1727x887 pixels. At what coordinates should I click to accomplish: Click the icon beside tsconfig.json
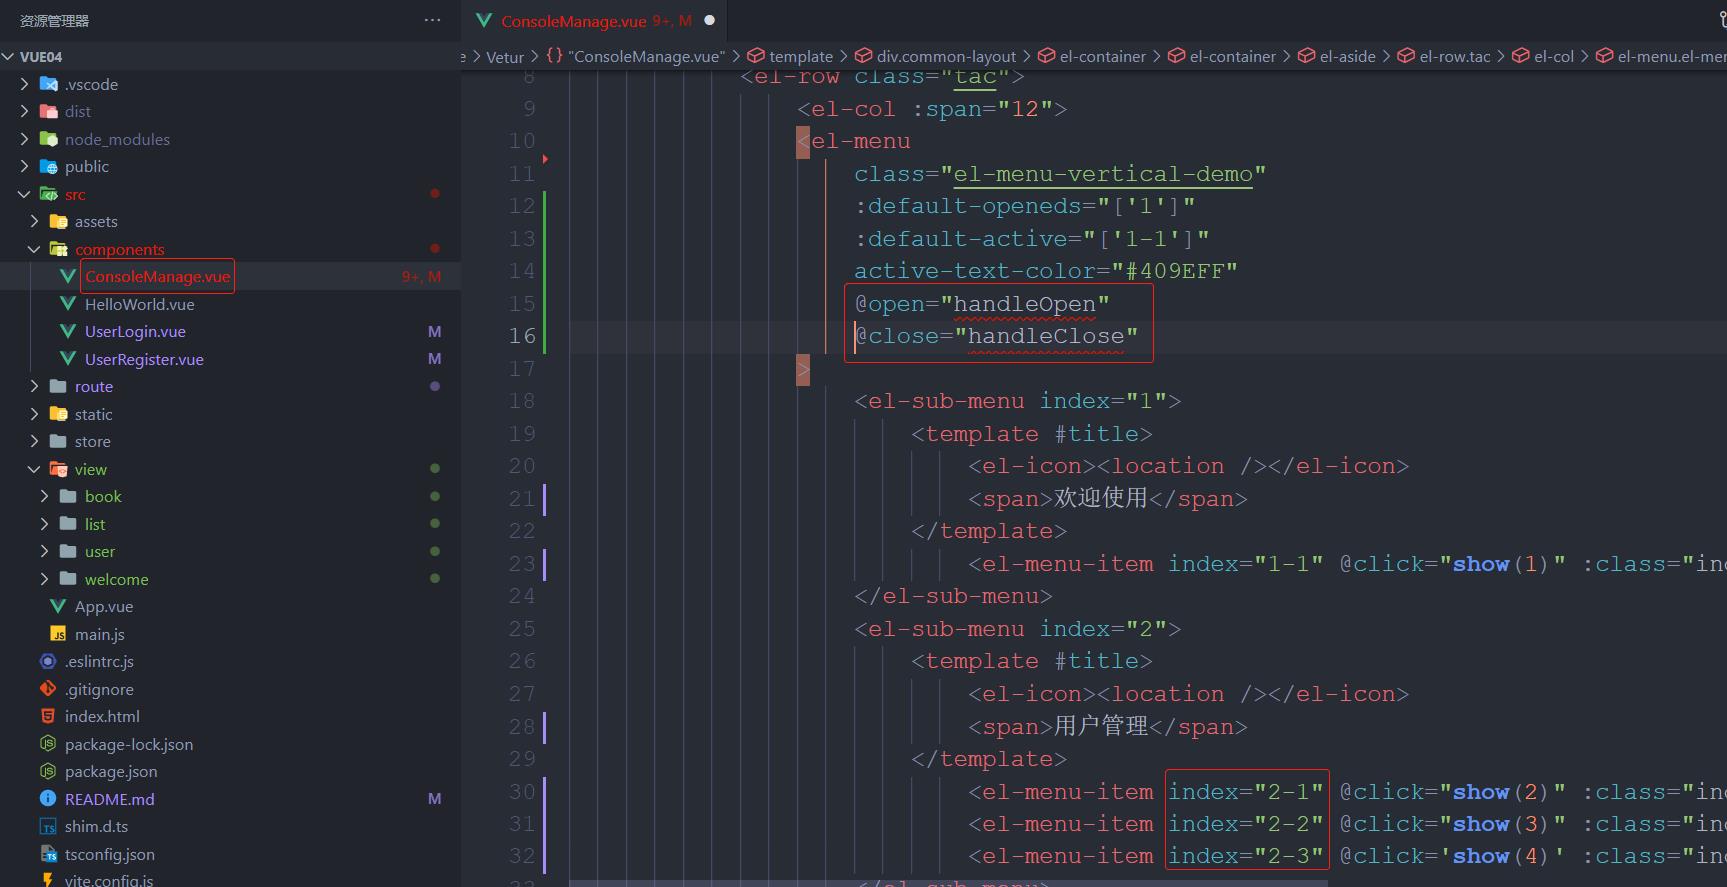coord(48,854)
